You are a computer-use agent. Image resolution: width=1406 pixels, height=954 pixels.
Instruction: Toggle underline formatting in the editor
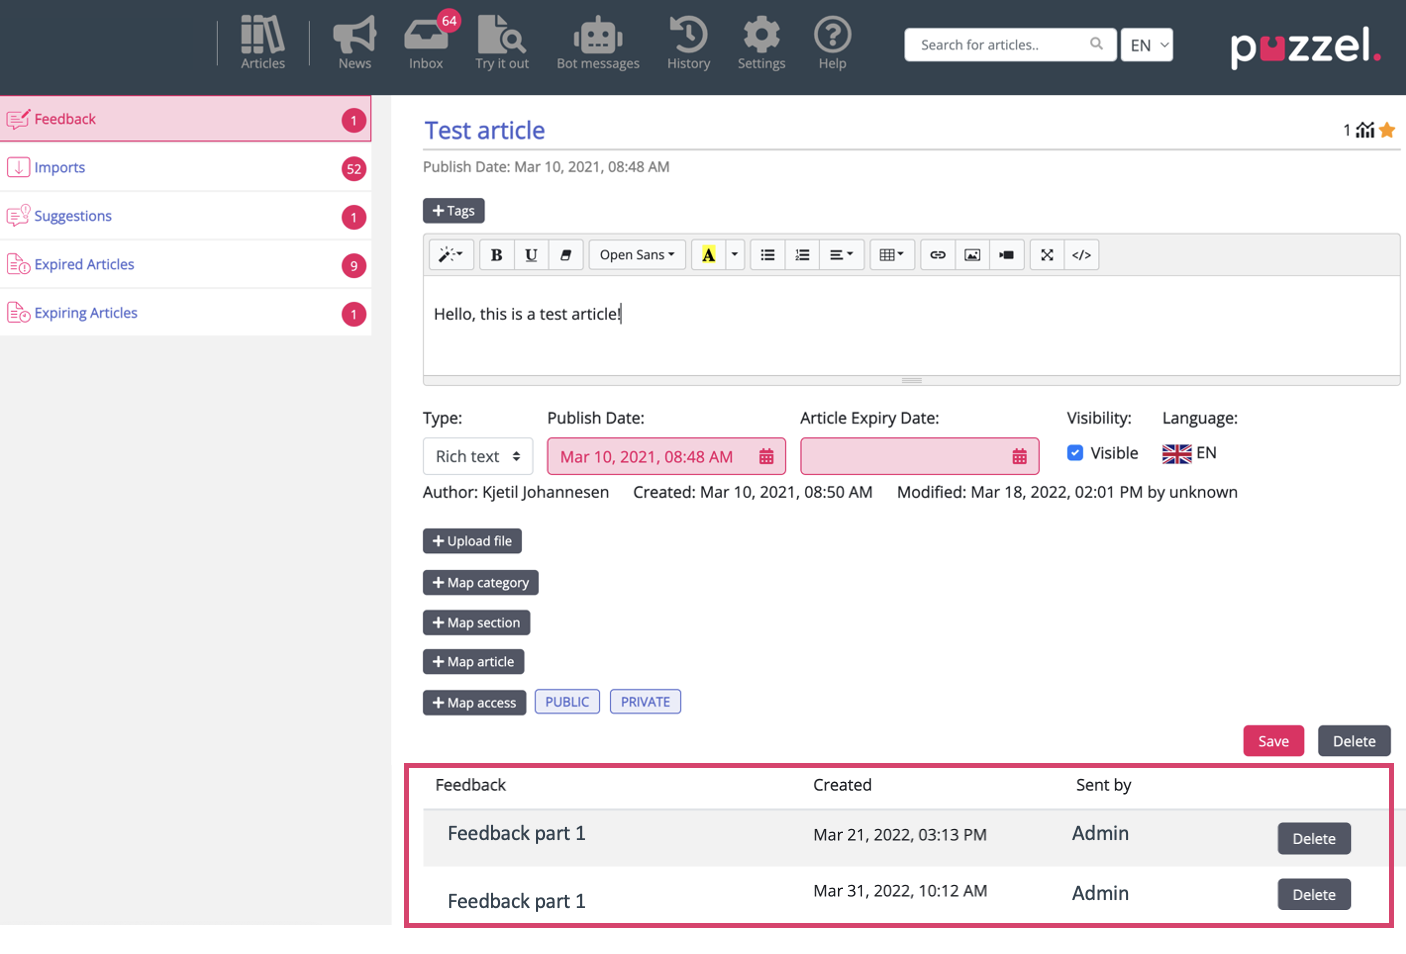click(x=531, y=255)
